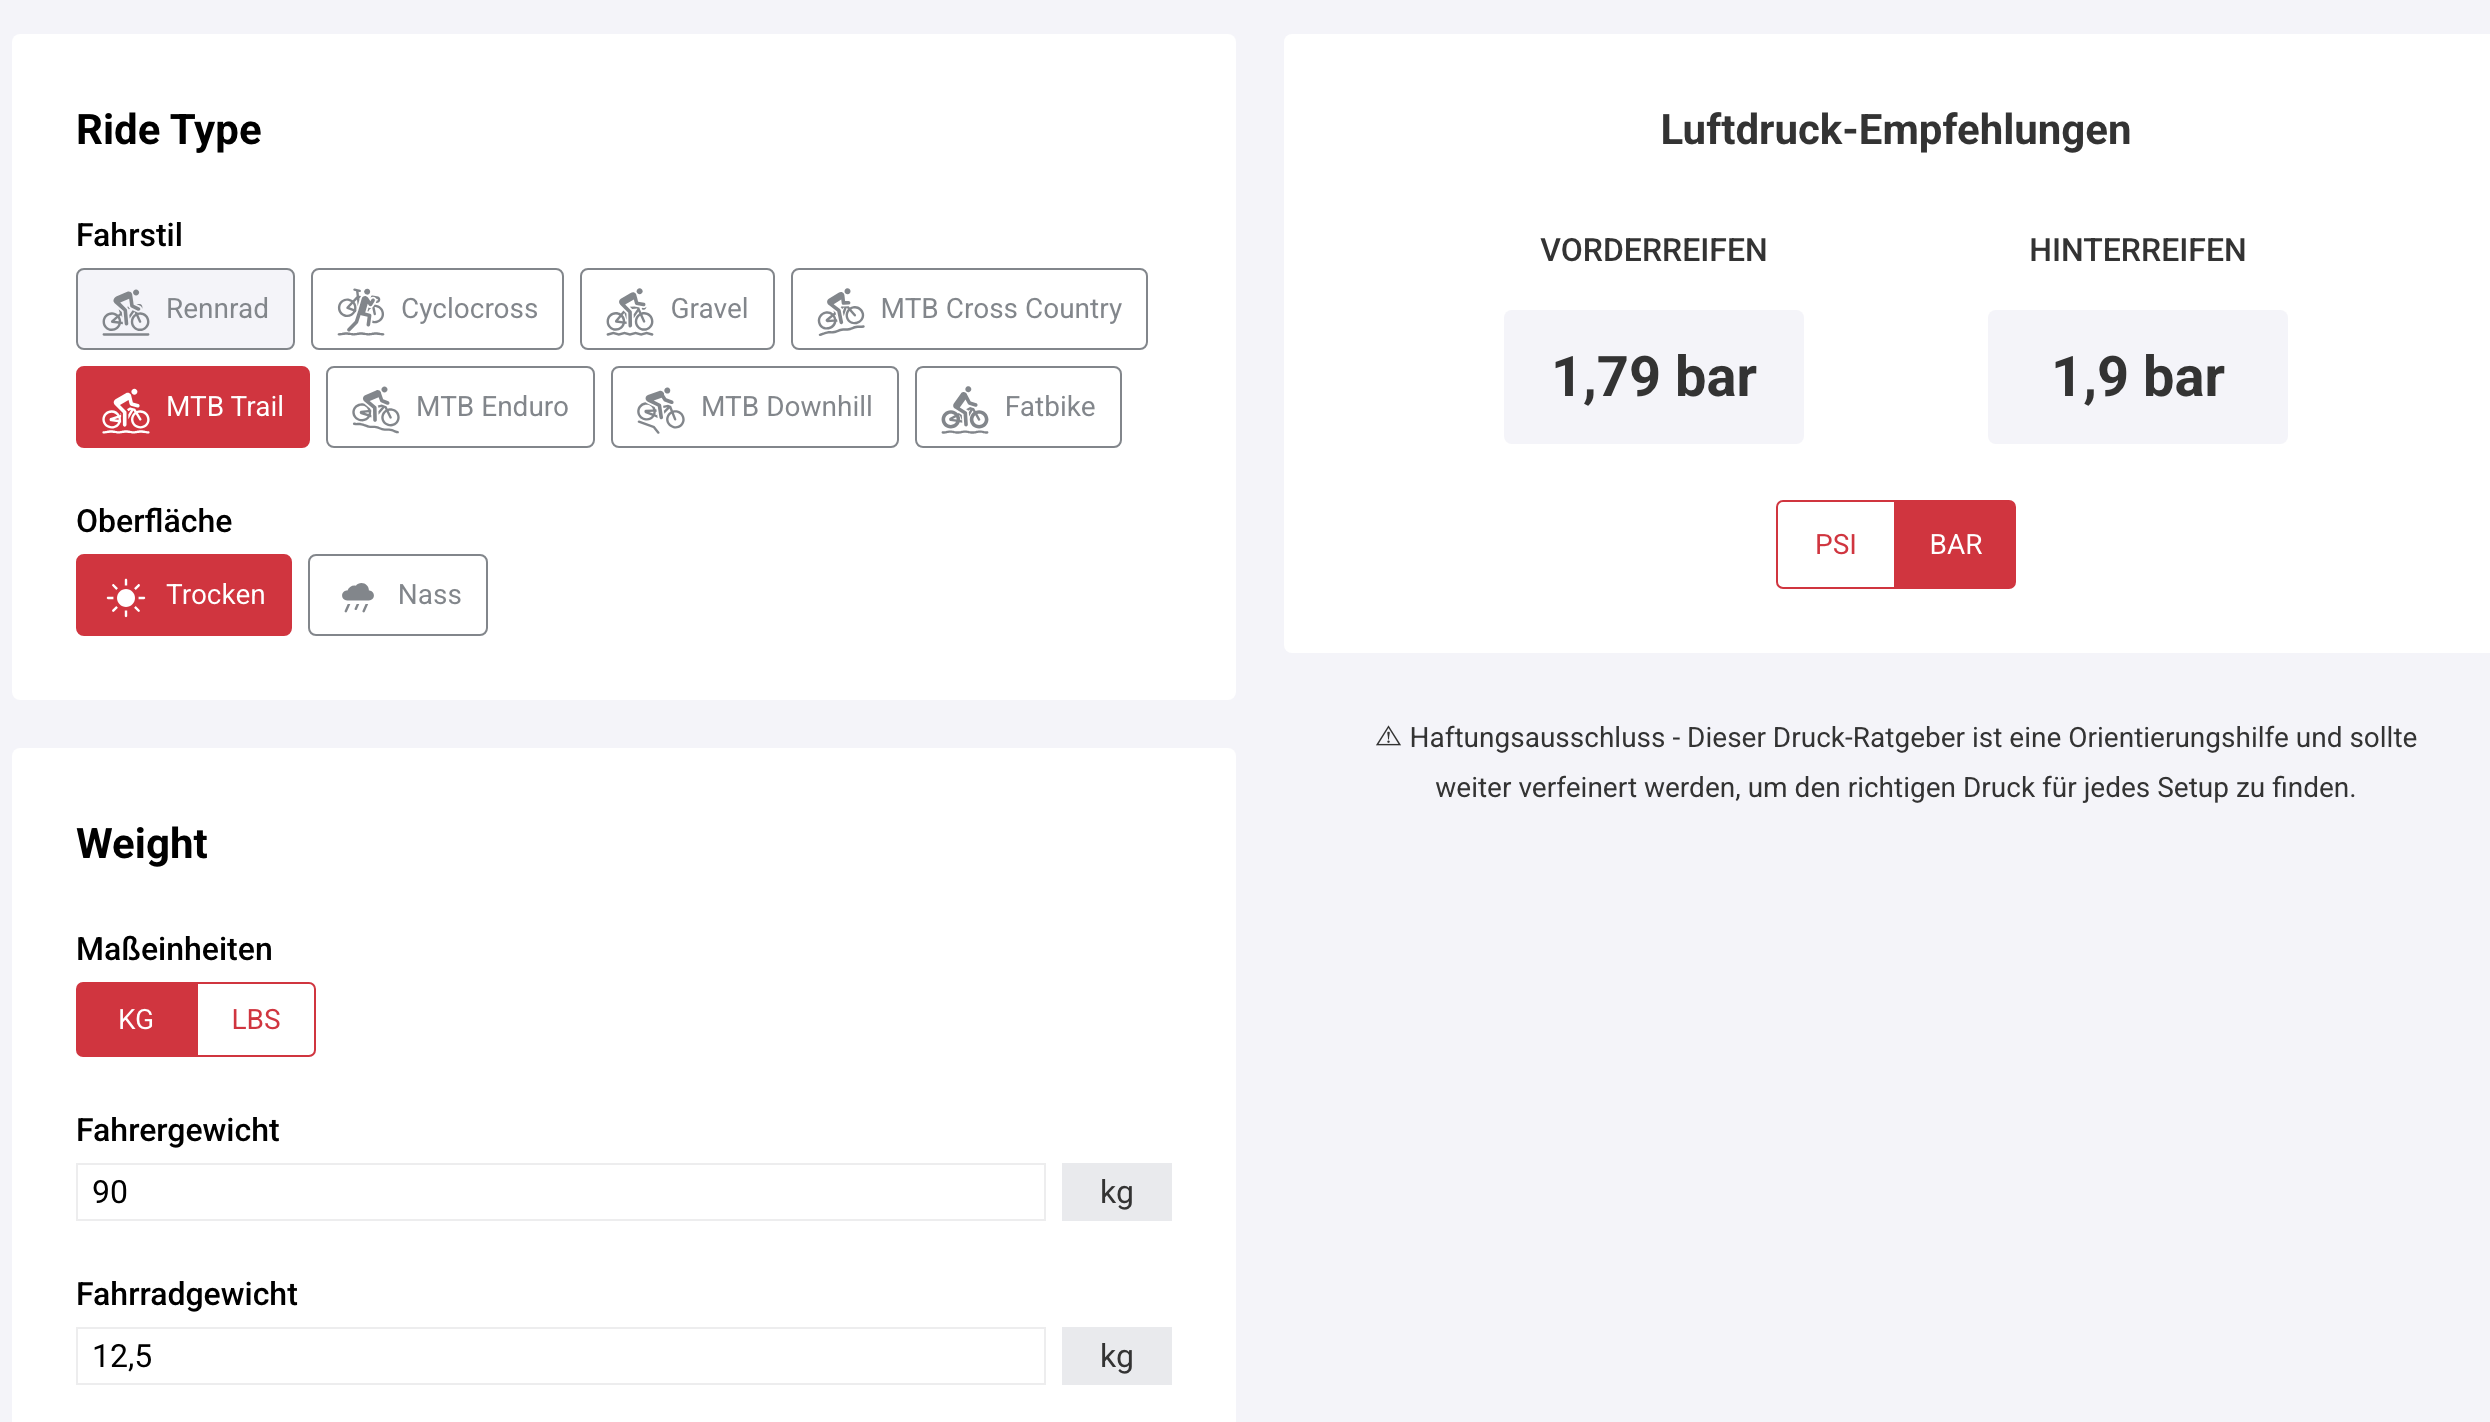Switch weight units to LBS
Image resolution: width=2490 pixels, height=1422 pixels.
(256, 1020)
